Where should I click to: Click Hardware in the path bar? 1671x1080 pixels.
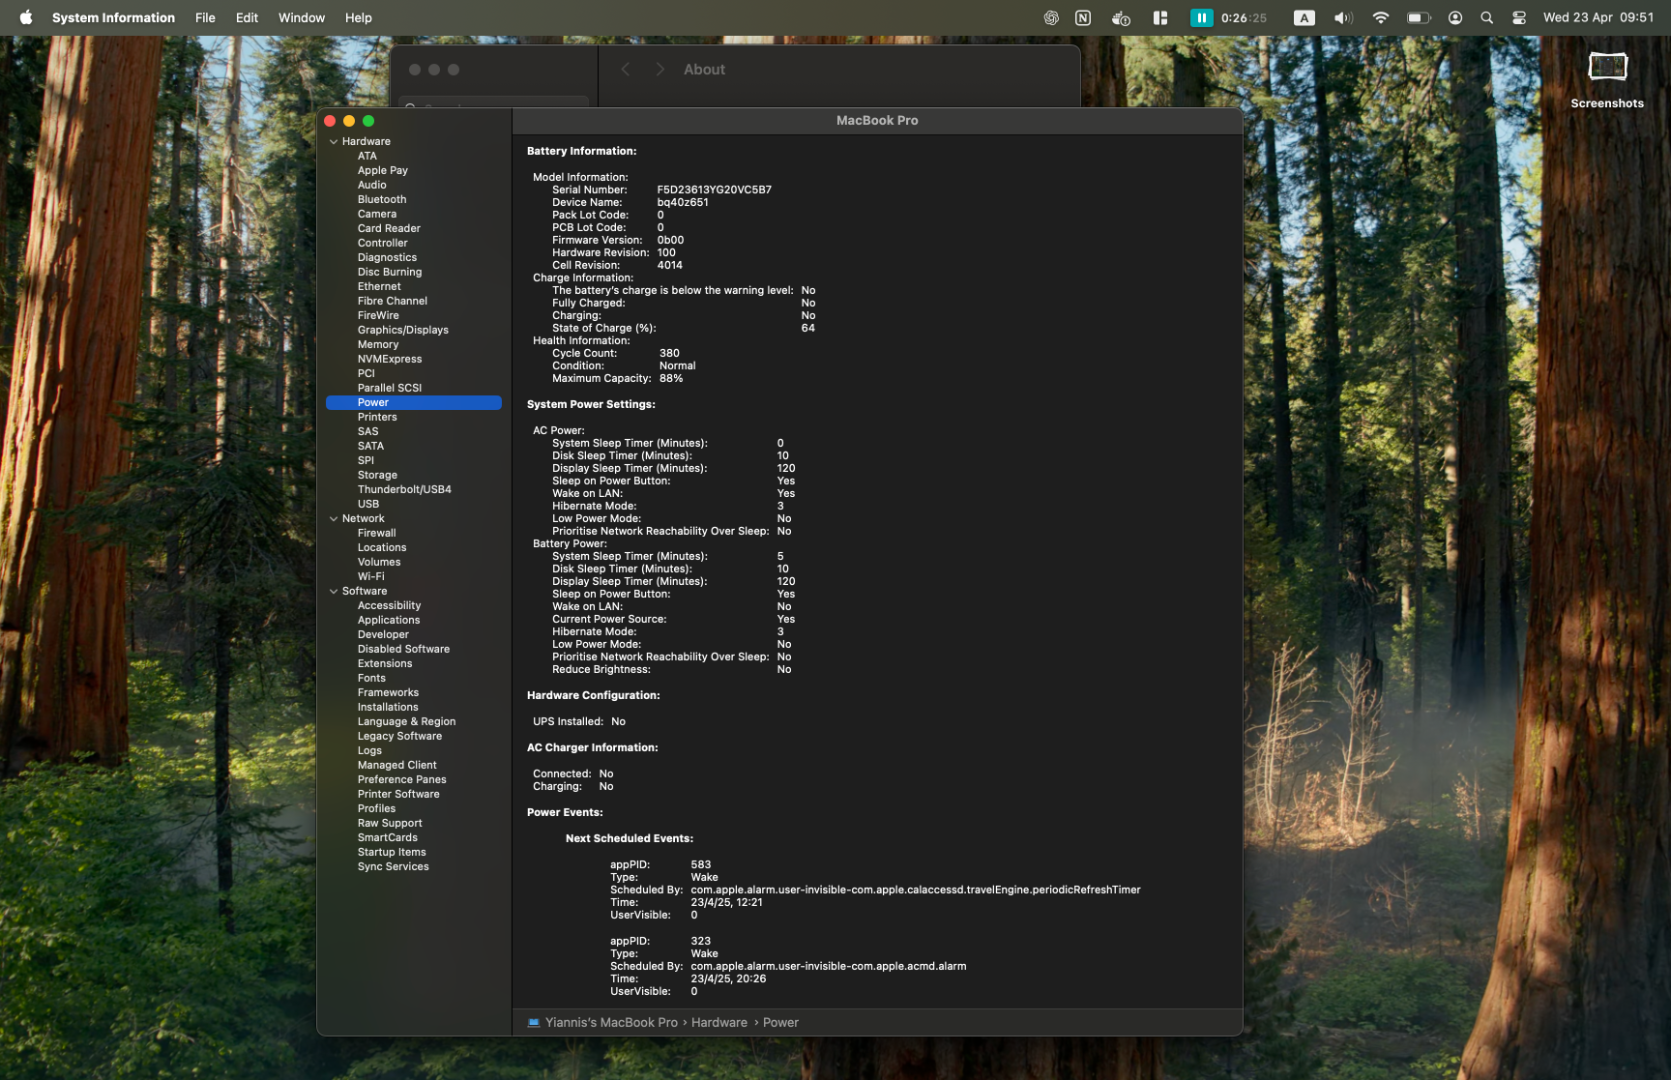[719, 1022]
